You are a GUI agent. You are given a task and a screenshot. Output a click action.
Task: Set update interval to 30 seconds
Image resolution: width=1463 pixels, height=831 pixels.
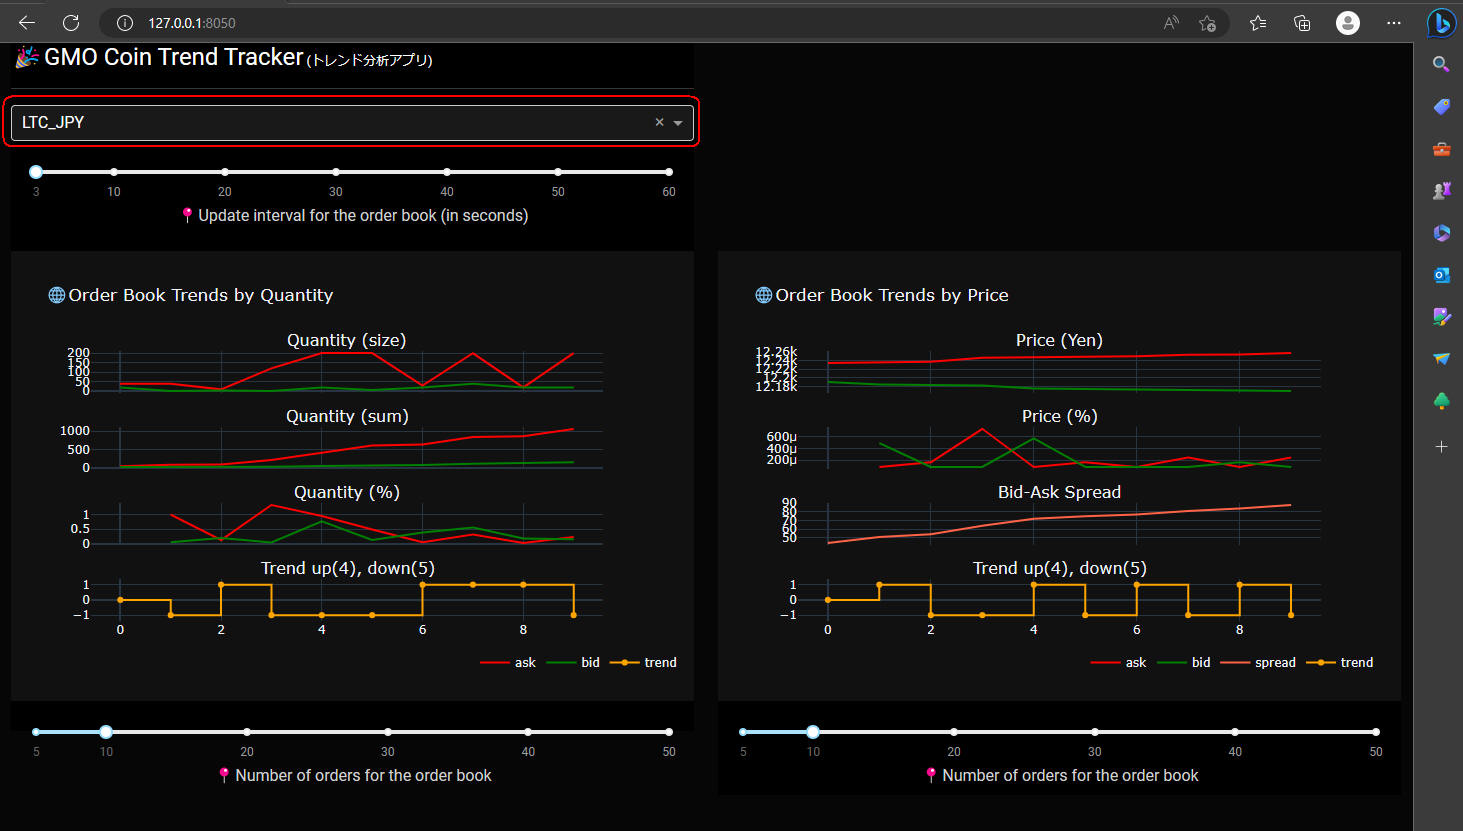coord(336,172)
